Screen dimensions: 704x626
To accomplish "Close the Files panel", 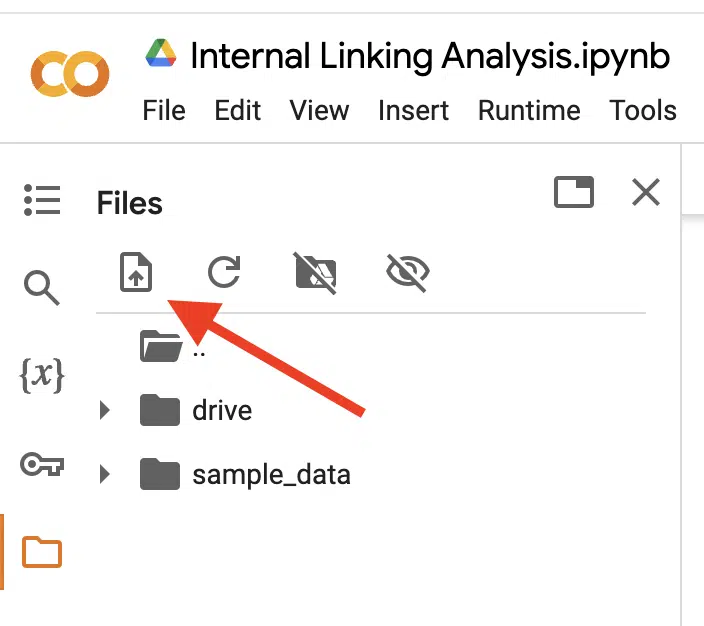I will (646, 192).
